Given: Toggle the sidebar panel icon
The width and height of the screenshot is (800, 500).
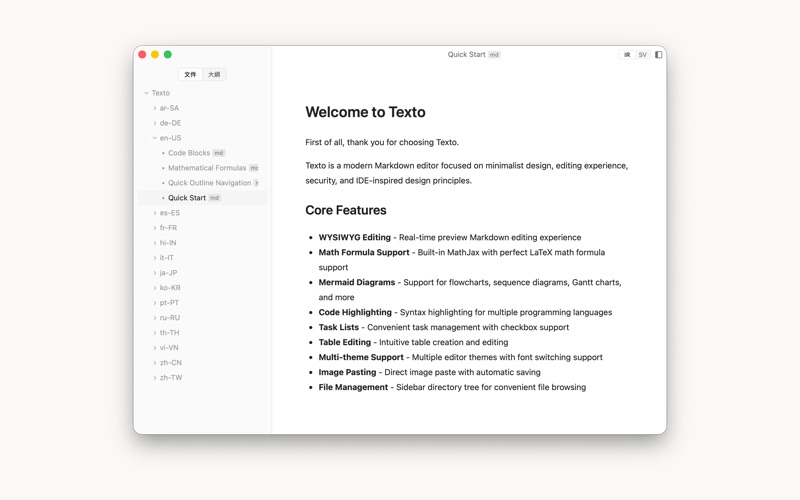Looking at the screenshot, I should coord(659,55).
